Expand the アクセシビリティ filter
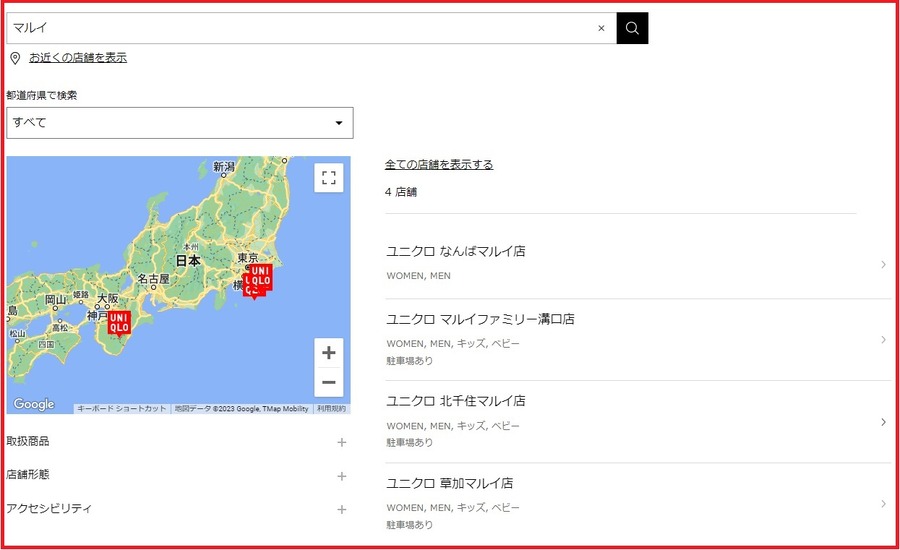This screenshot has width=900, height=550. tap(177, 509)
